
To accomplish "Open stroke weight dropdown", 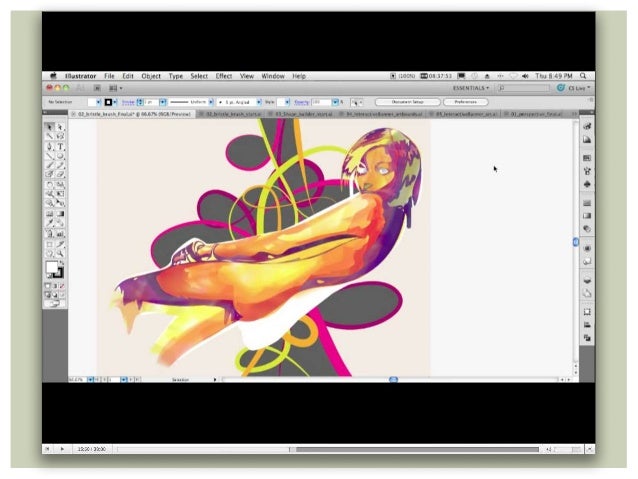I will [x=163, y=102].
